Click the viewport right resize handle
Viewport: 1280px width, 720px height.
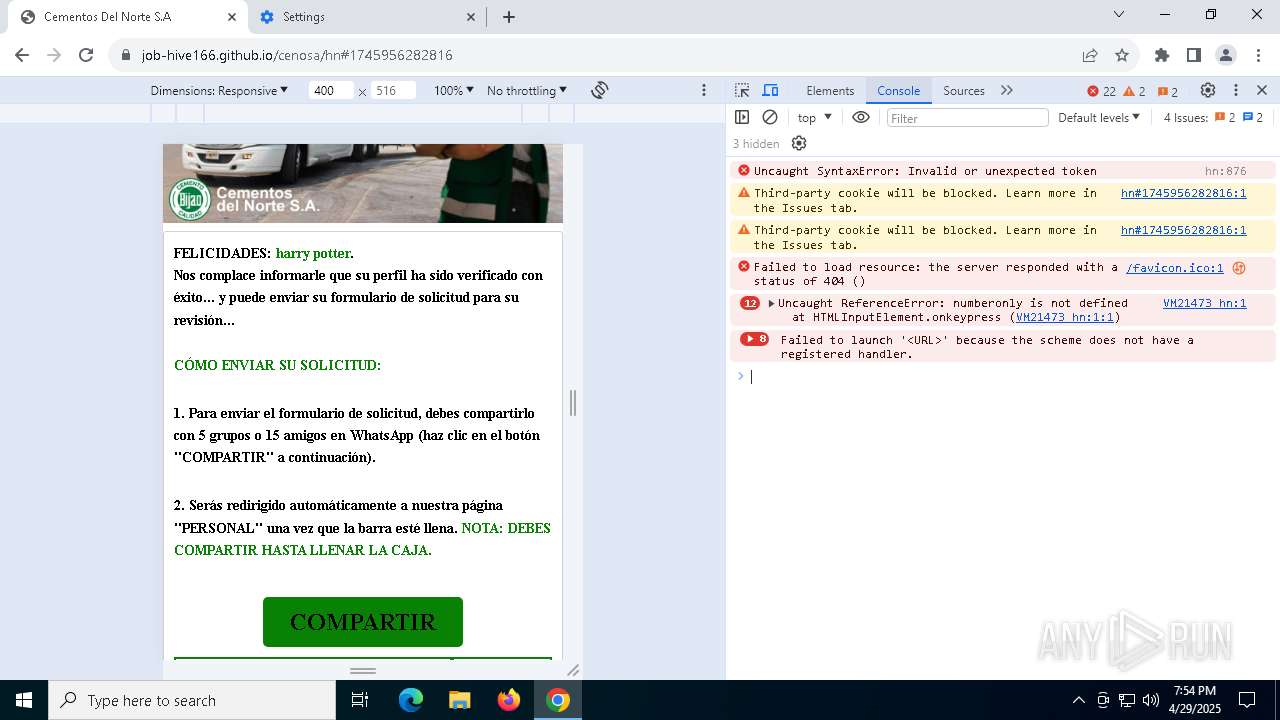[573, 403]
